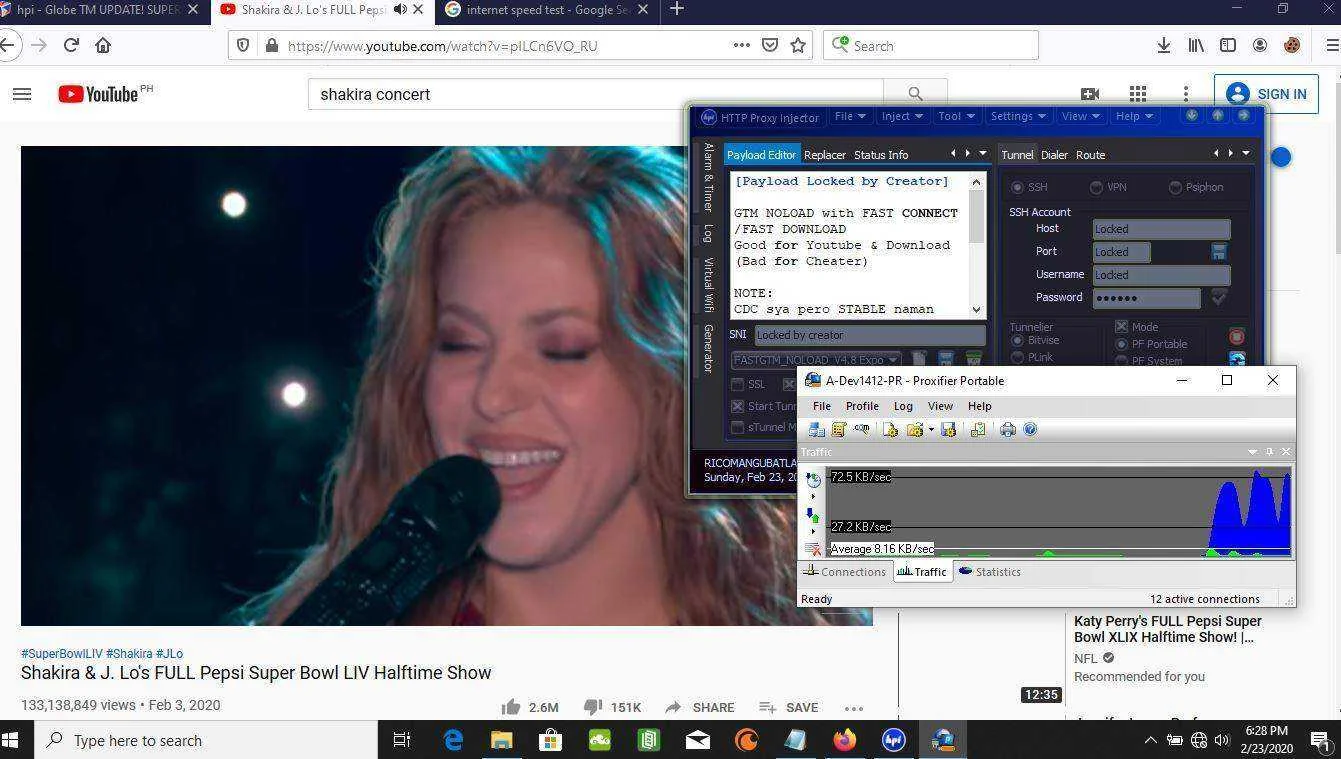Click YouTube create video camera icon
1341x759 pixels.
click(x=1090, y=94)
